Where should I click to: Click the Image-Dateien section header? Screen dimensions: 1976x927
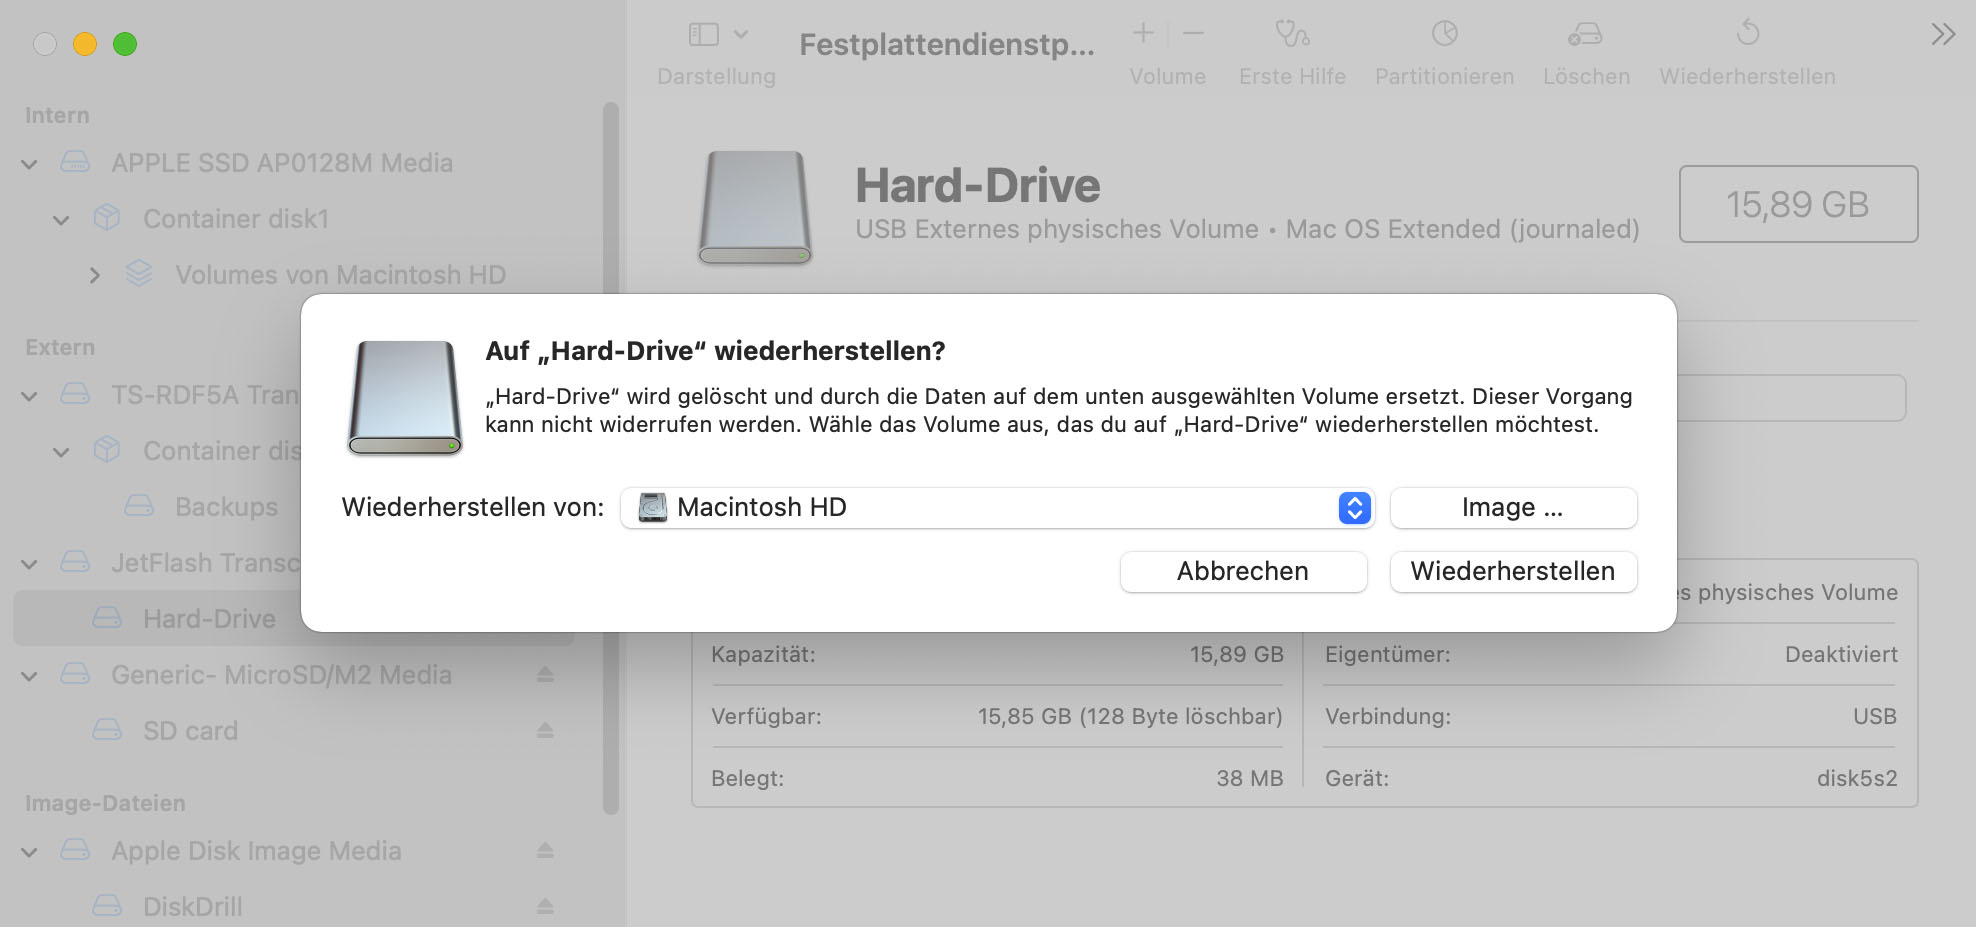click(105, 804)
